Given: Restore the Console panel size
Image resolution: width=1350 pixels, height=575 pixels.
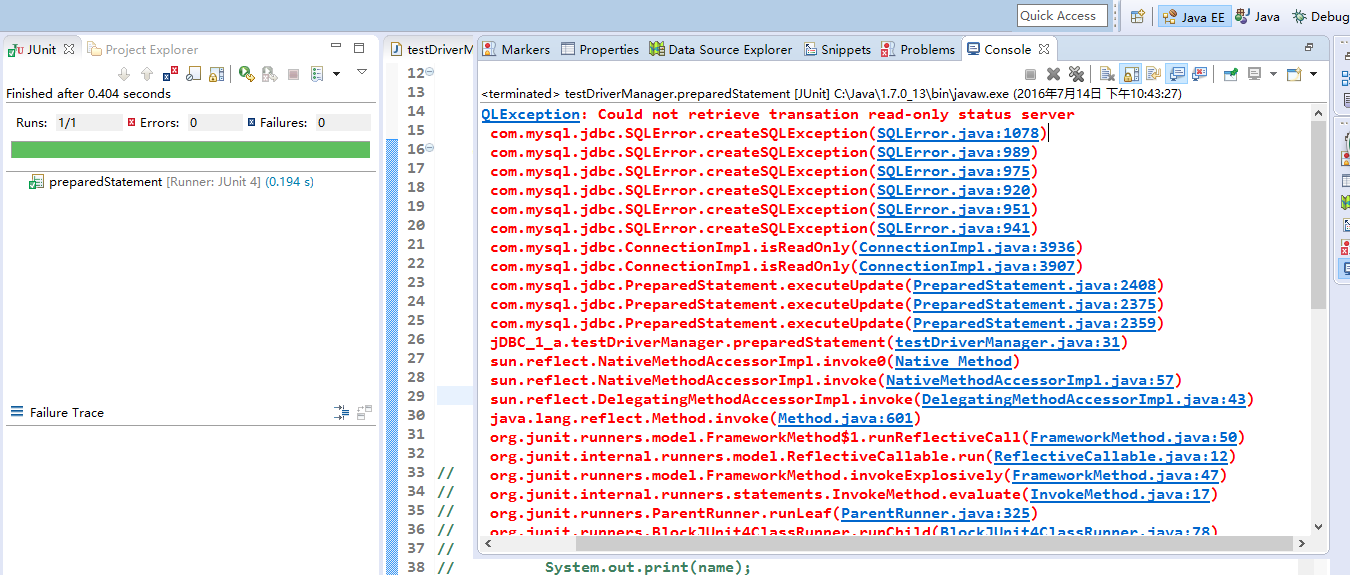Looking at the screenshot, I should tap(1309, 47).
